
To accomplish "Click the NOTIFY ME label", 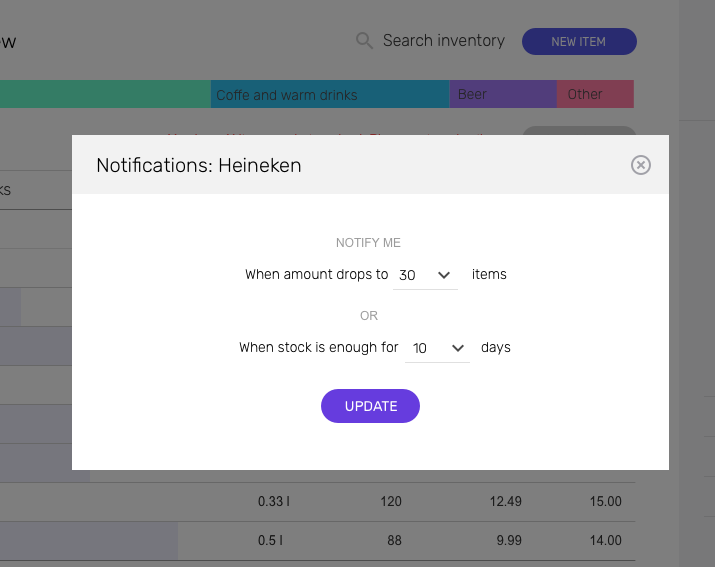I will 368,243.
